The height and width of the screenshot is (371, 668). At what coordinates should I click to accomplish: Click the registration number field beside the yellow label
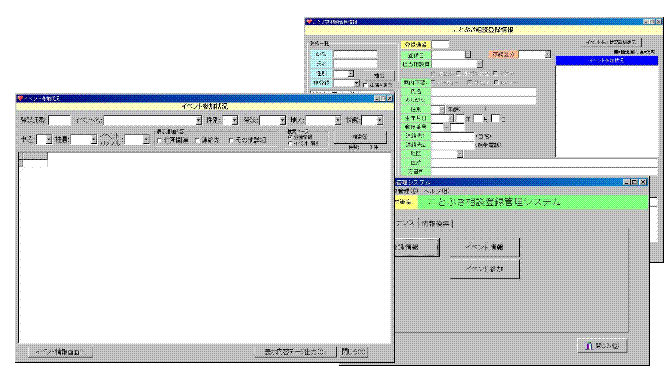point(441,44)
